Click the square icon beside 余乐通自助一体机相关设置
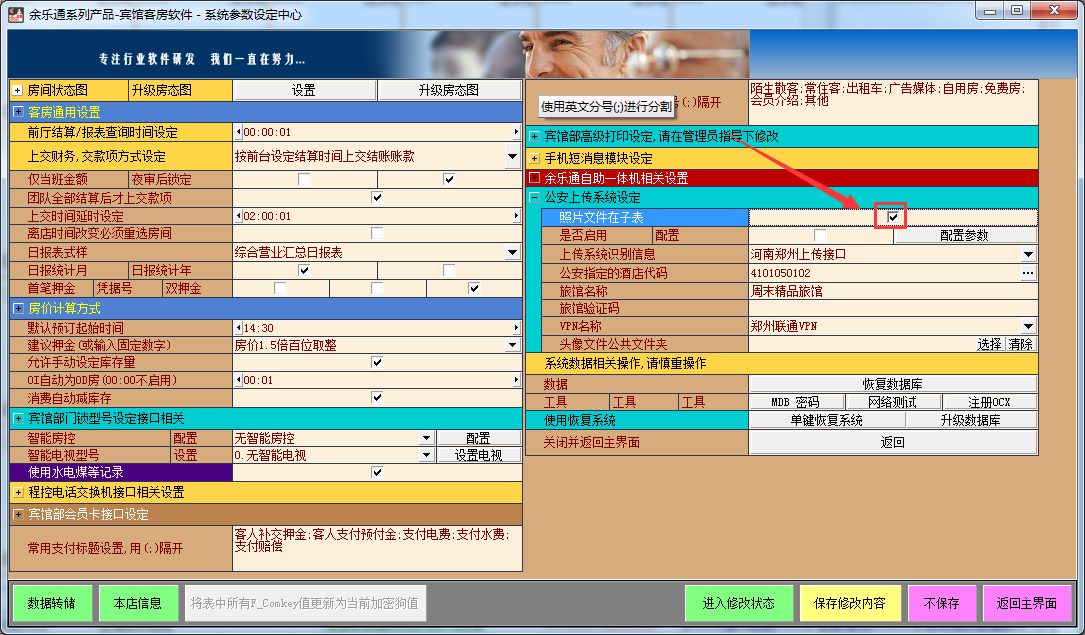This screenshot has width=1085, height=635. [x=534, y=178]
